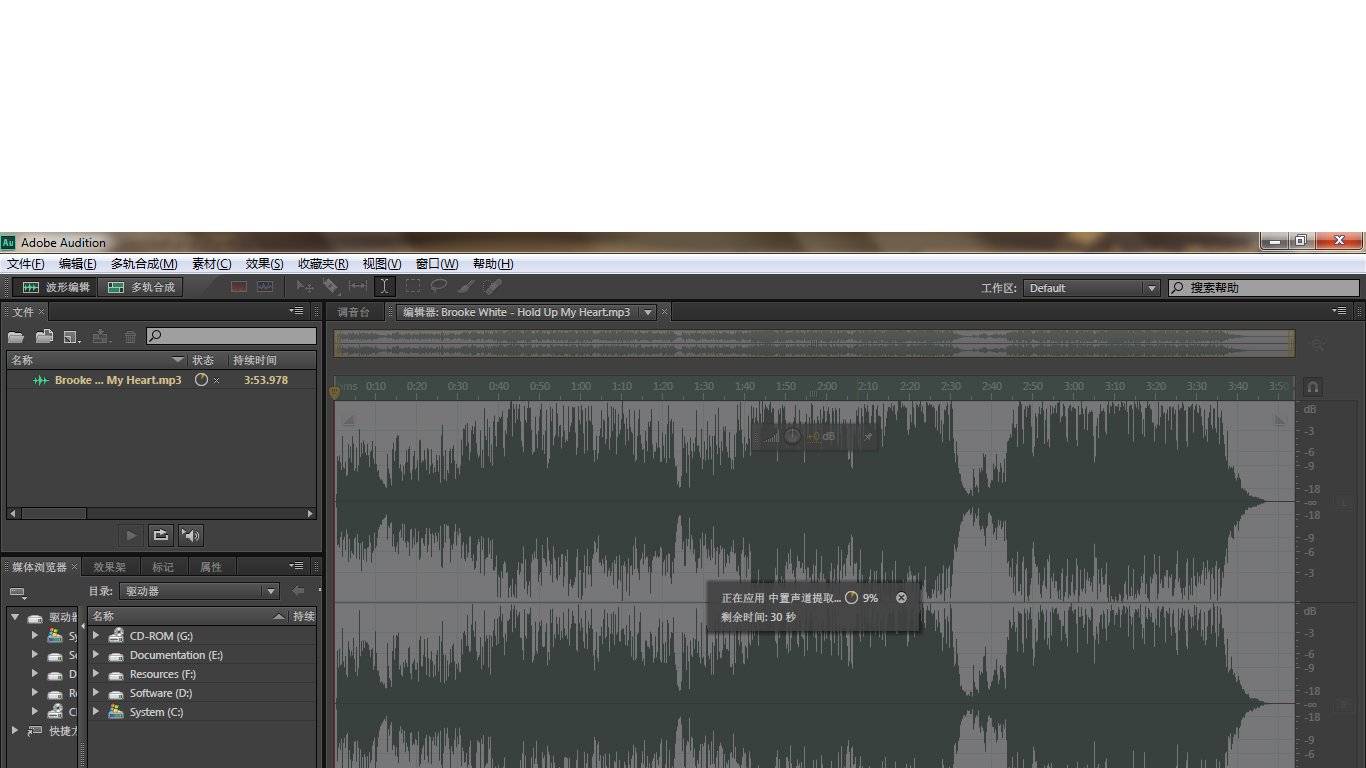Open the 调音台 mixer panel tab
The image size is (1366, 768).
coord(353,312)
